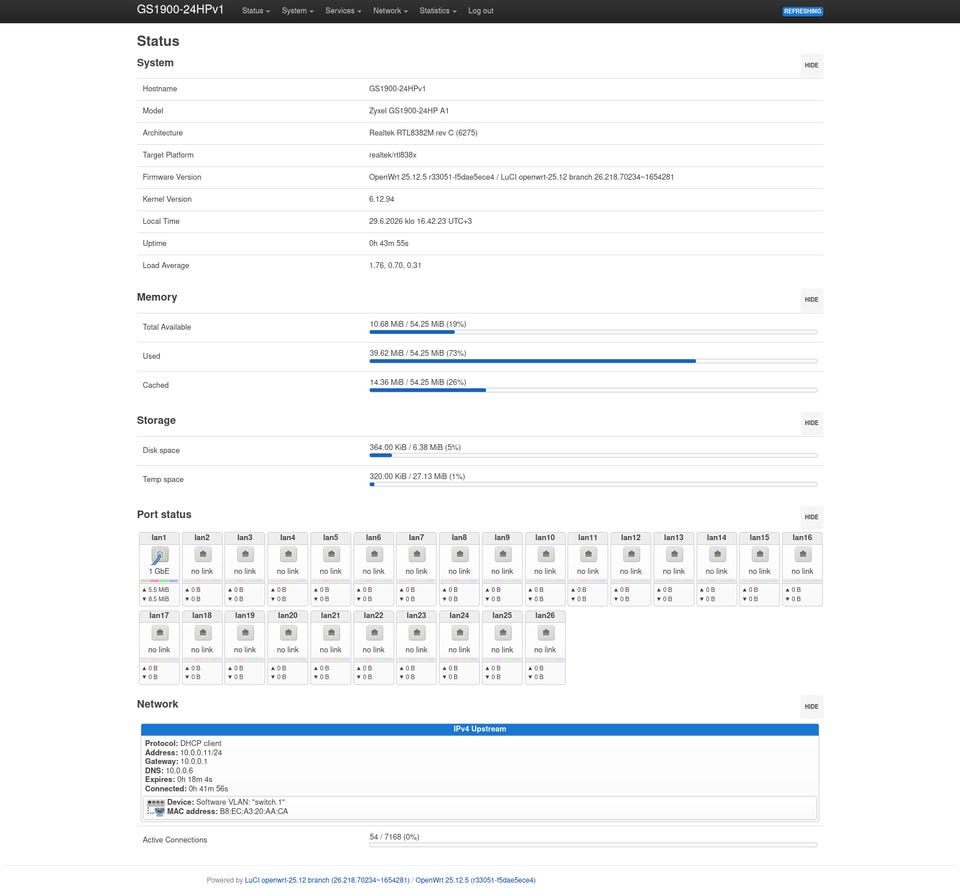The width and height of the screenshot is (960, 896).
Task: Click the uptime value 0h 43m 55s
Action: click(389, 243)
